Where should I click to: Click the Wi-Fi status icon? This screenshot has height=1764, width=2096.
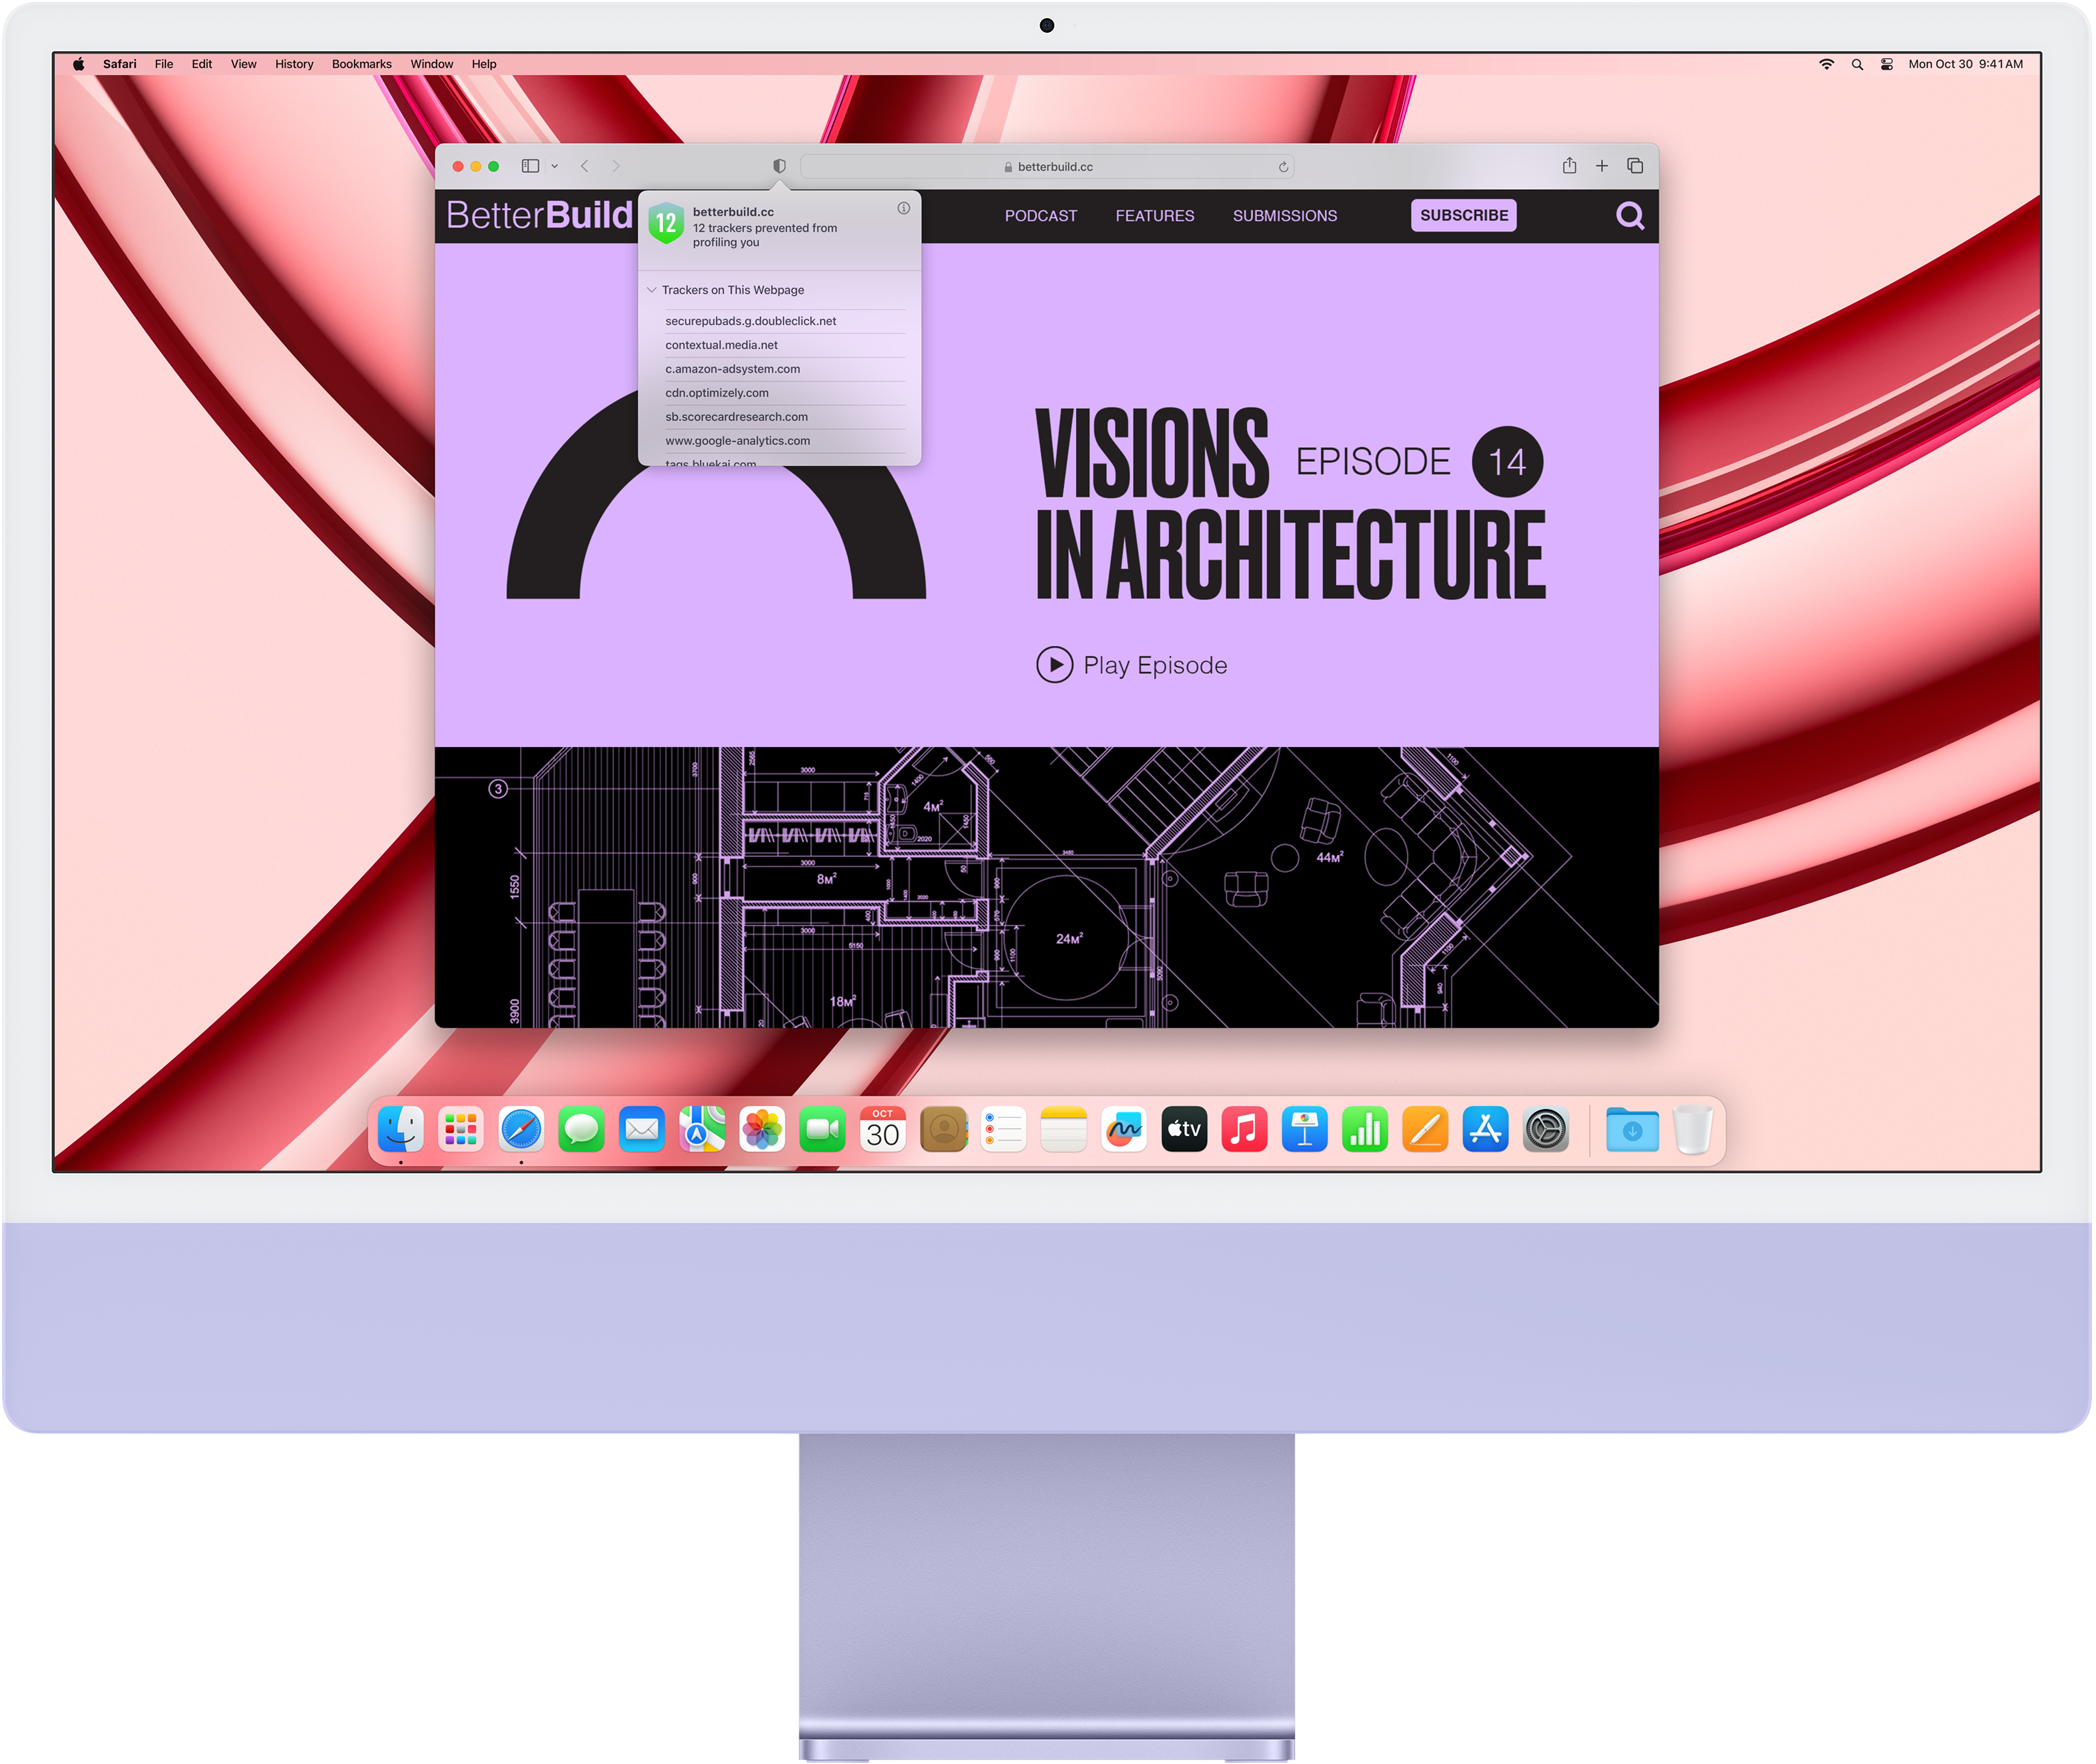[x=1826, y=64]
